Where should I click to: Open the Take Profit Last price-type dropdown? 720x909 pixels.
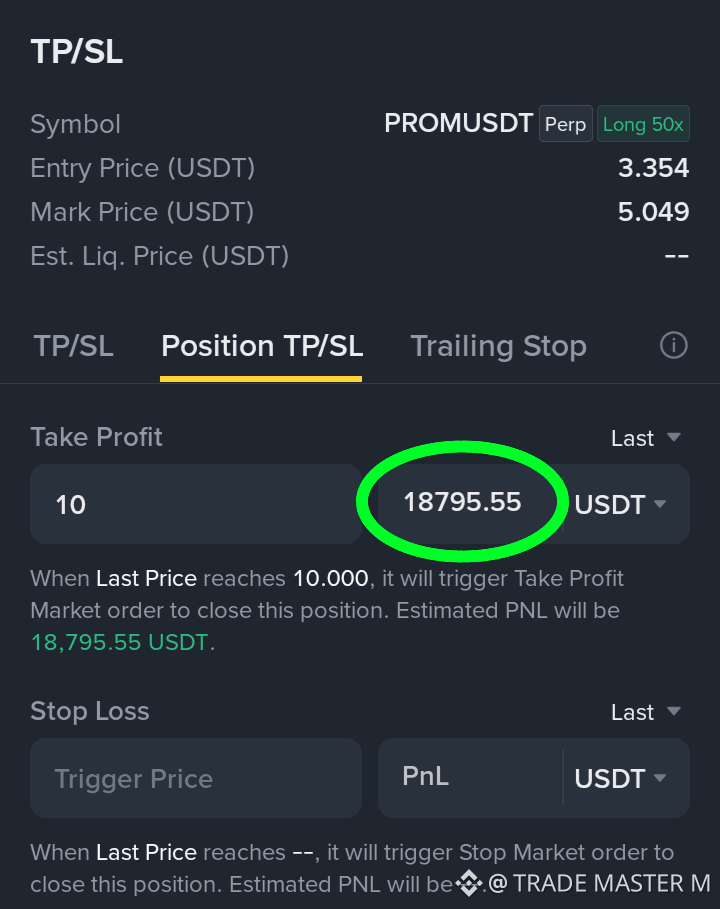[x=646, y=438]
